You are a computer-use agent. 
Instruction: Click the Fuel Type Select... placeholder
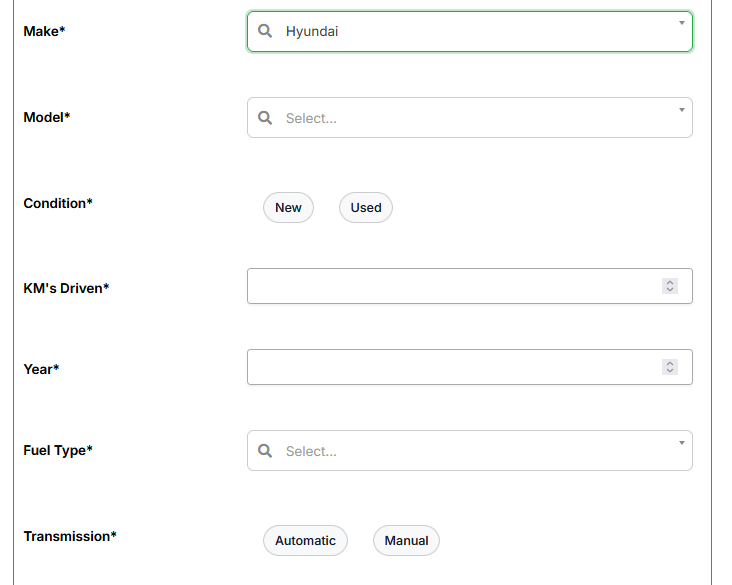(x=311, y=451)
